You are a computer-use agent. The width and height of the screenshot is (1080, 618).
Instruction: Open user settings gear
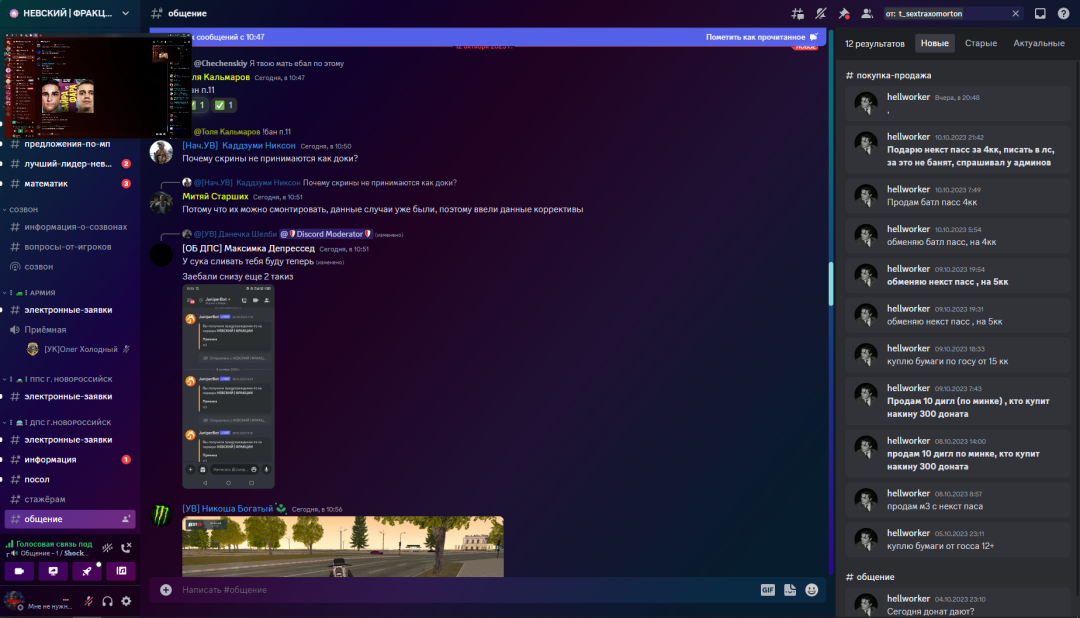pyautogui.click(x=126, y=601)
